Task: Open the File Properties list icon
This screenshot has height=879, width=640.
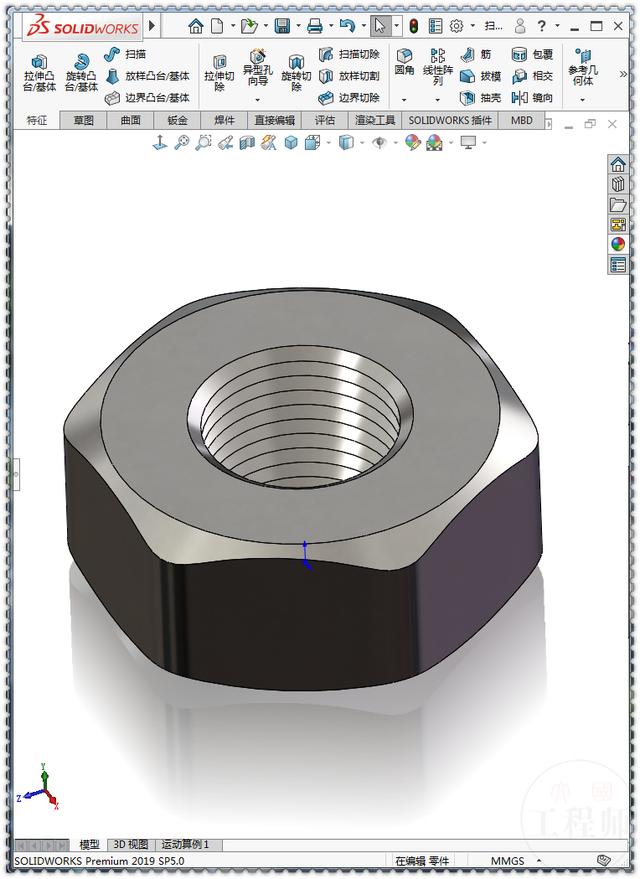Action: click(435, 26)
